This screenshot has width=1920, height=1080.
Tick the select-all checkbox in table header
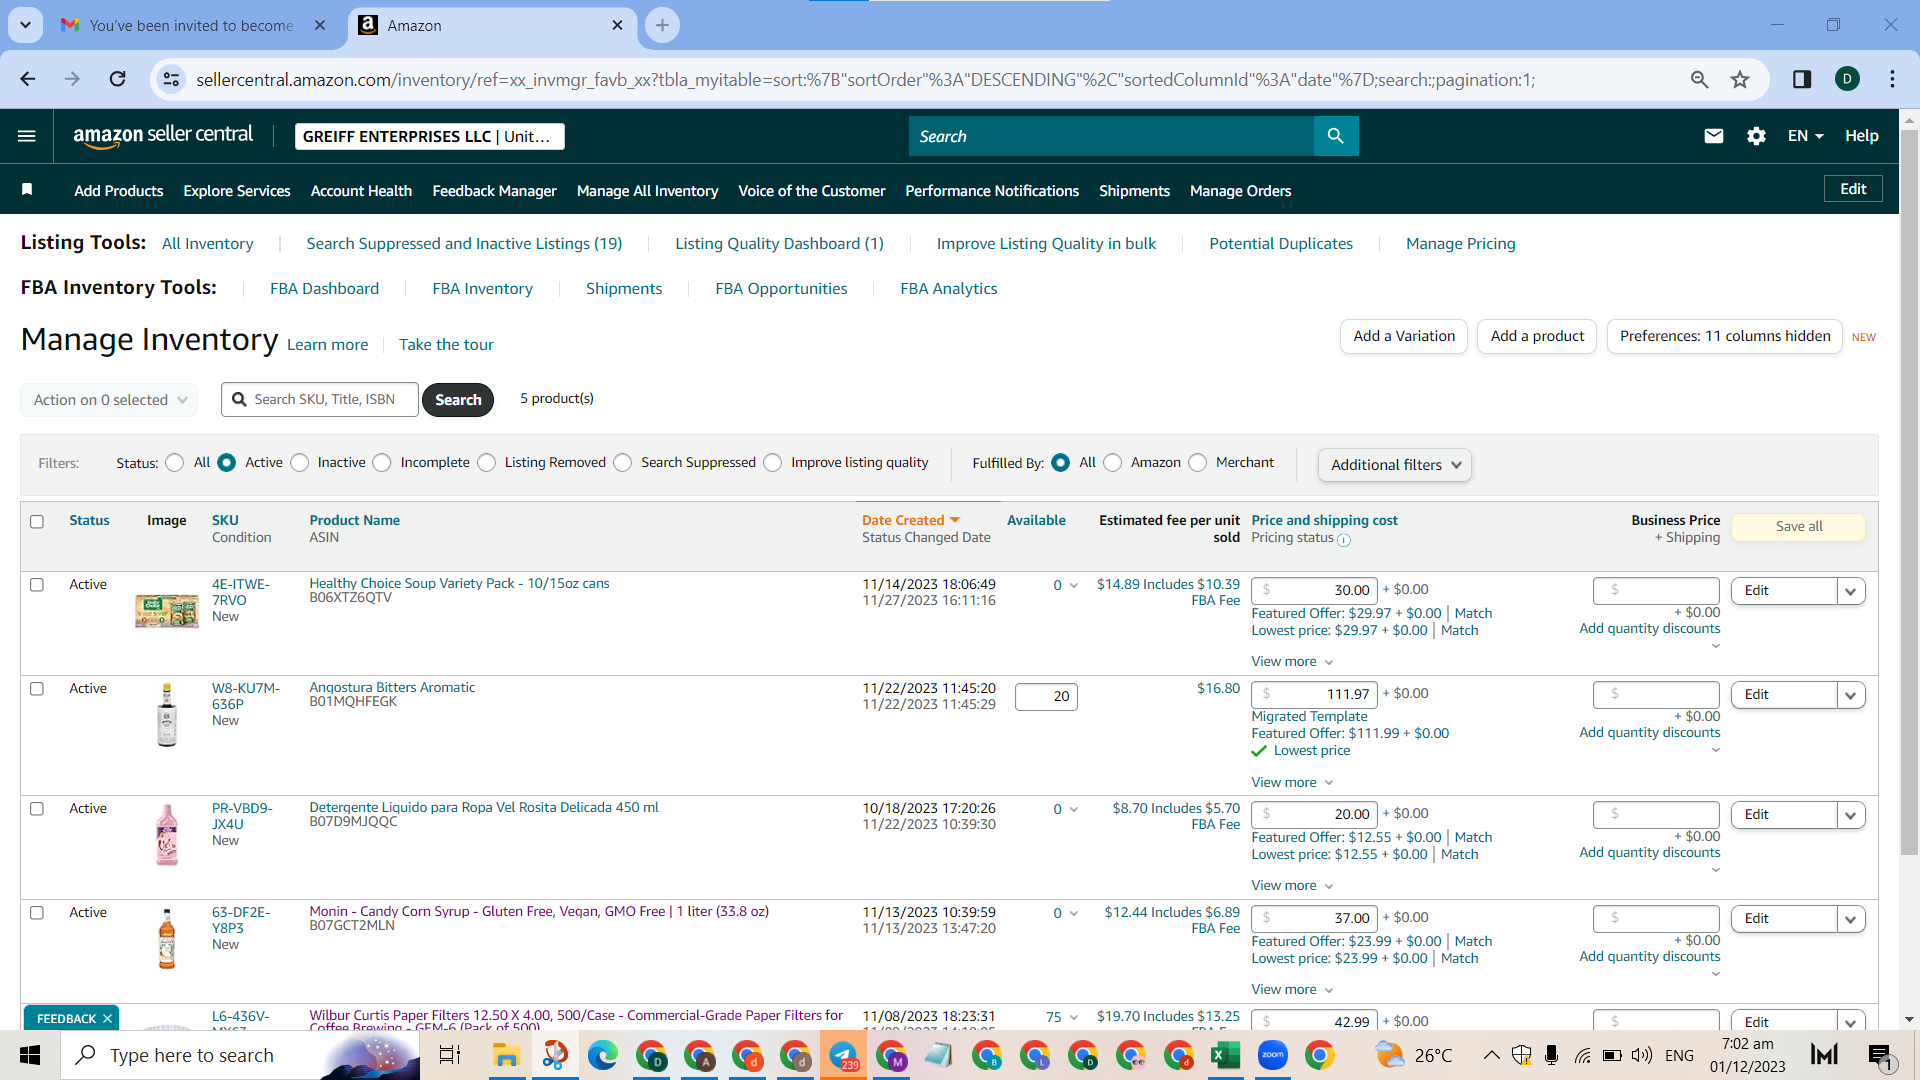pos(37,521)
